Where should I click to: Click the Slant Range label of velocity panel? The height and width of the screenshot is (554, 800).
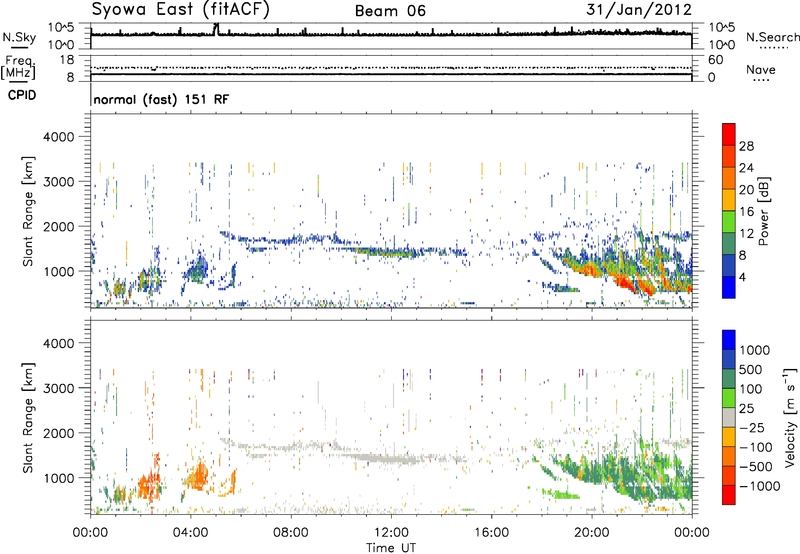tap(28, 417)
